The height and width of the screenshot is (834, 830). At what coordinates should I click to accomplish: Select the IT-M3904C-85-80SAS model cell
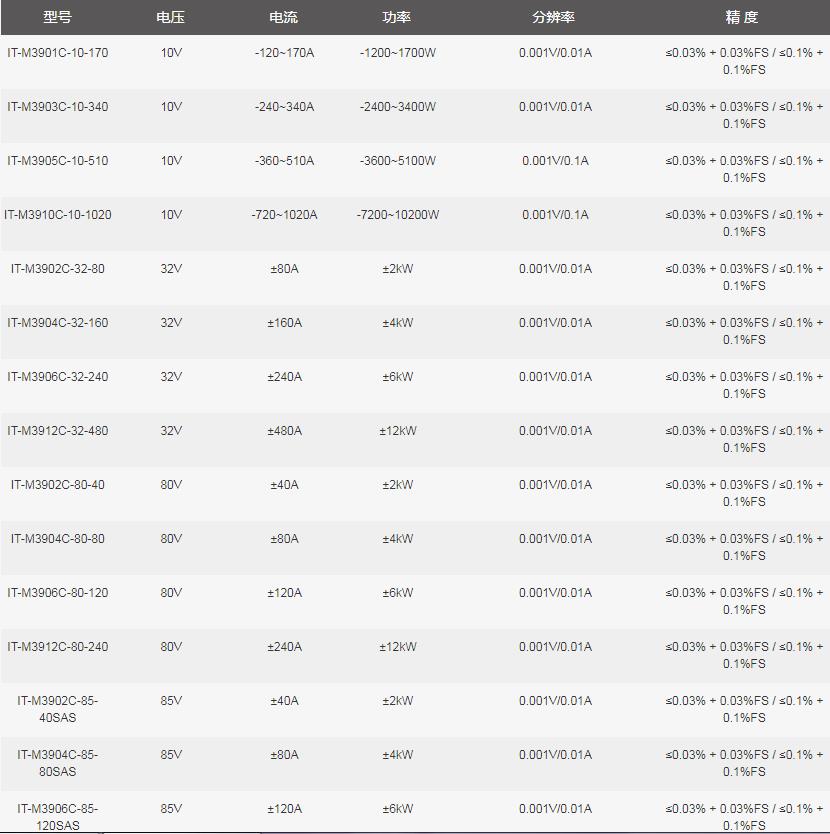coord(57,763)
